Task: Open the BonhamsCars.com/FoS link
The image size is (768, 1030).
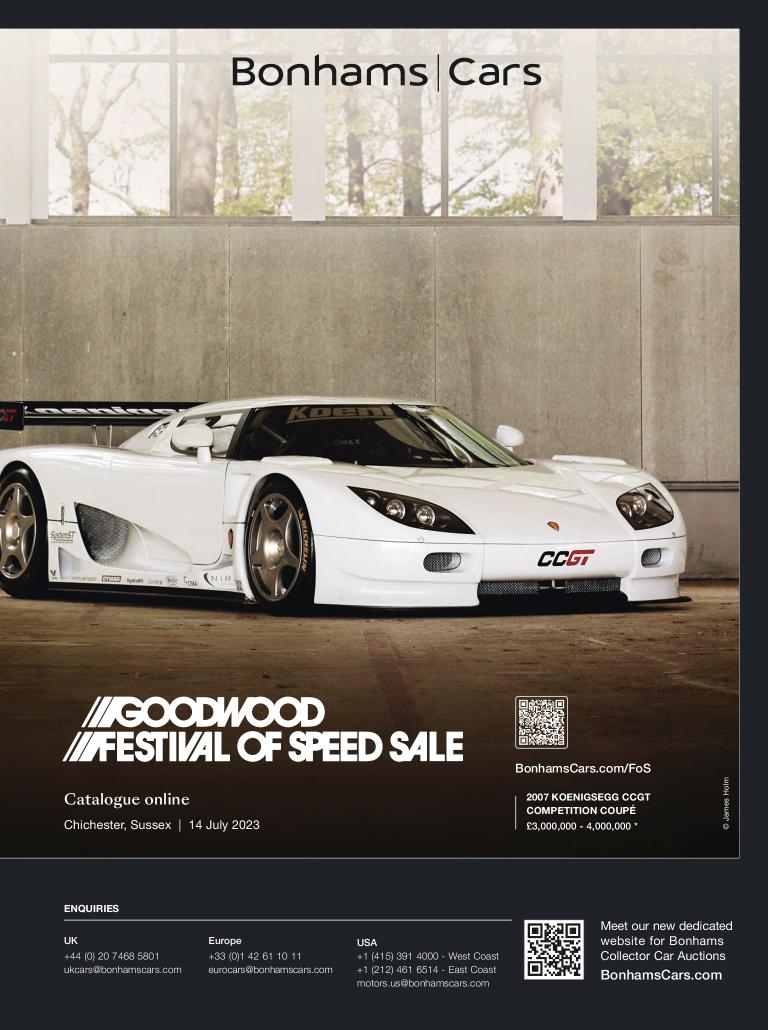Action: 583,769
